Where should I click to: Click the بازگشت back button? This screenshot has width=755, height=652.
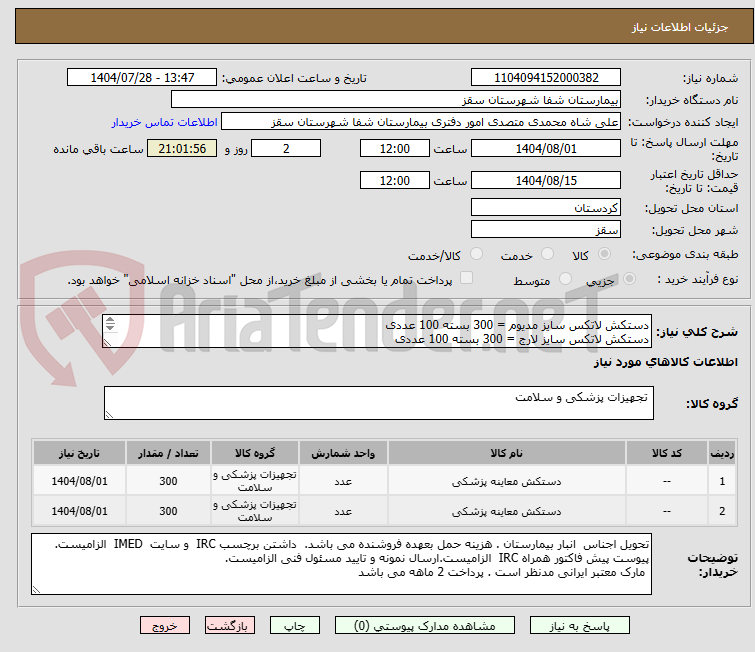[x=230, y=626]
